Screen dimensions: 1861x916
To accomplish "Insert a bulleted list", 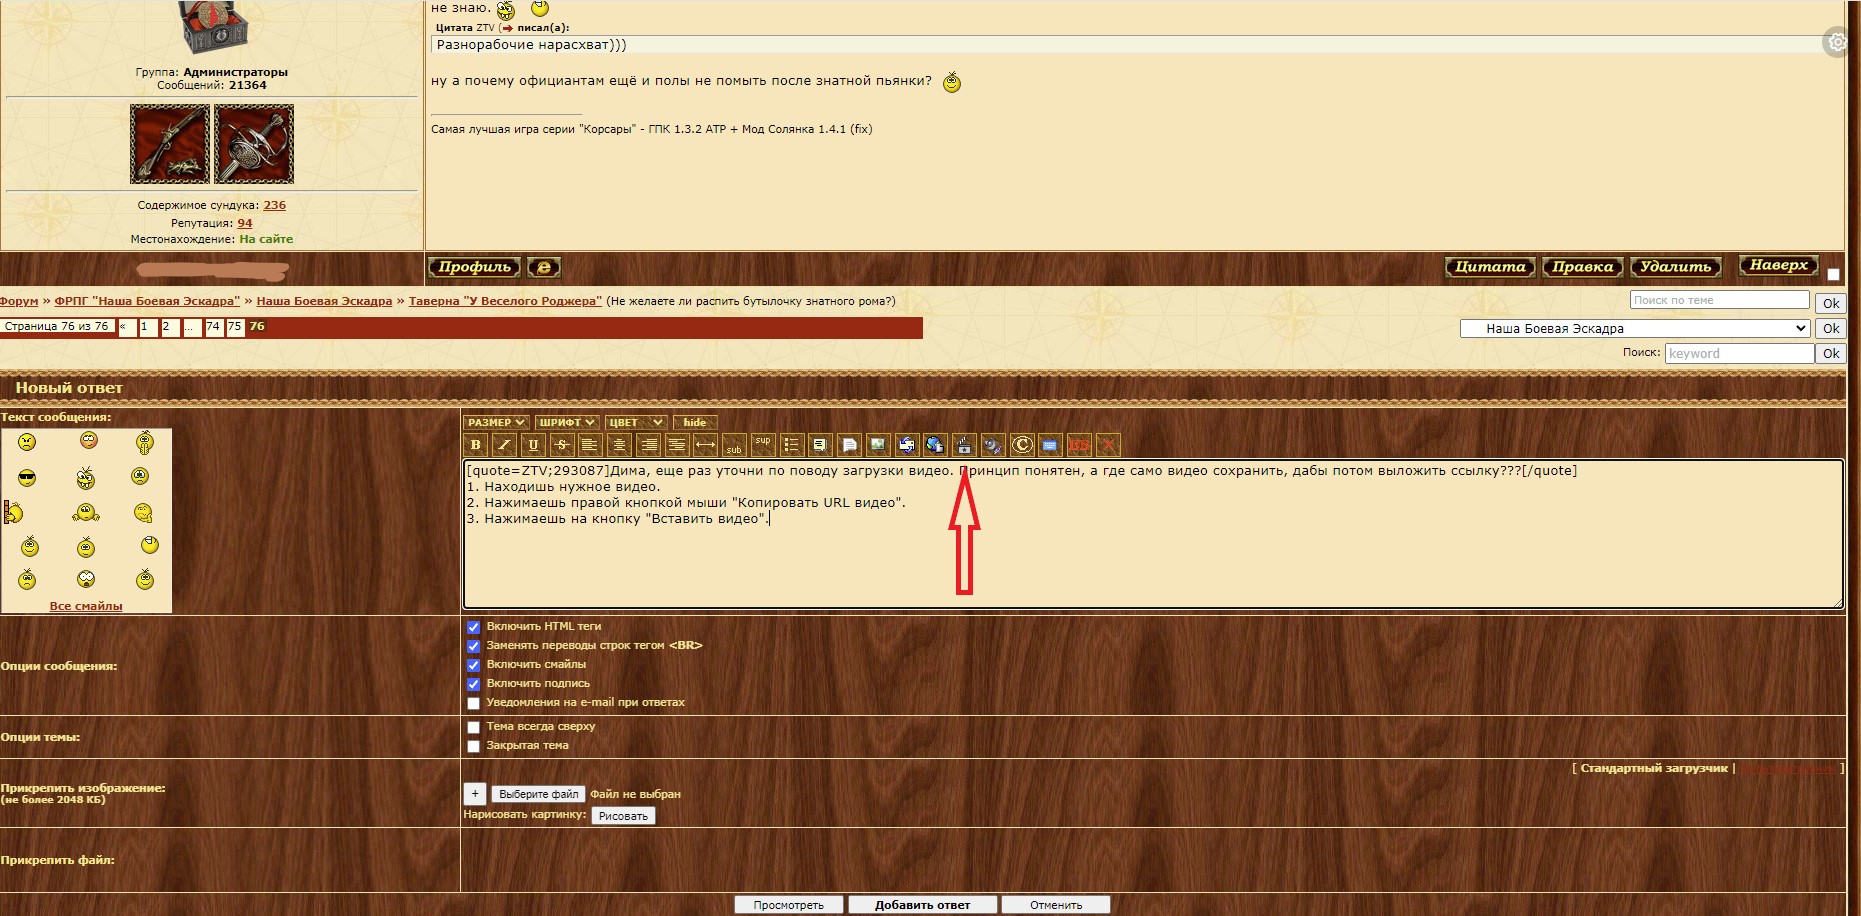I will [x=791, y=445].
